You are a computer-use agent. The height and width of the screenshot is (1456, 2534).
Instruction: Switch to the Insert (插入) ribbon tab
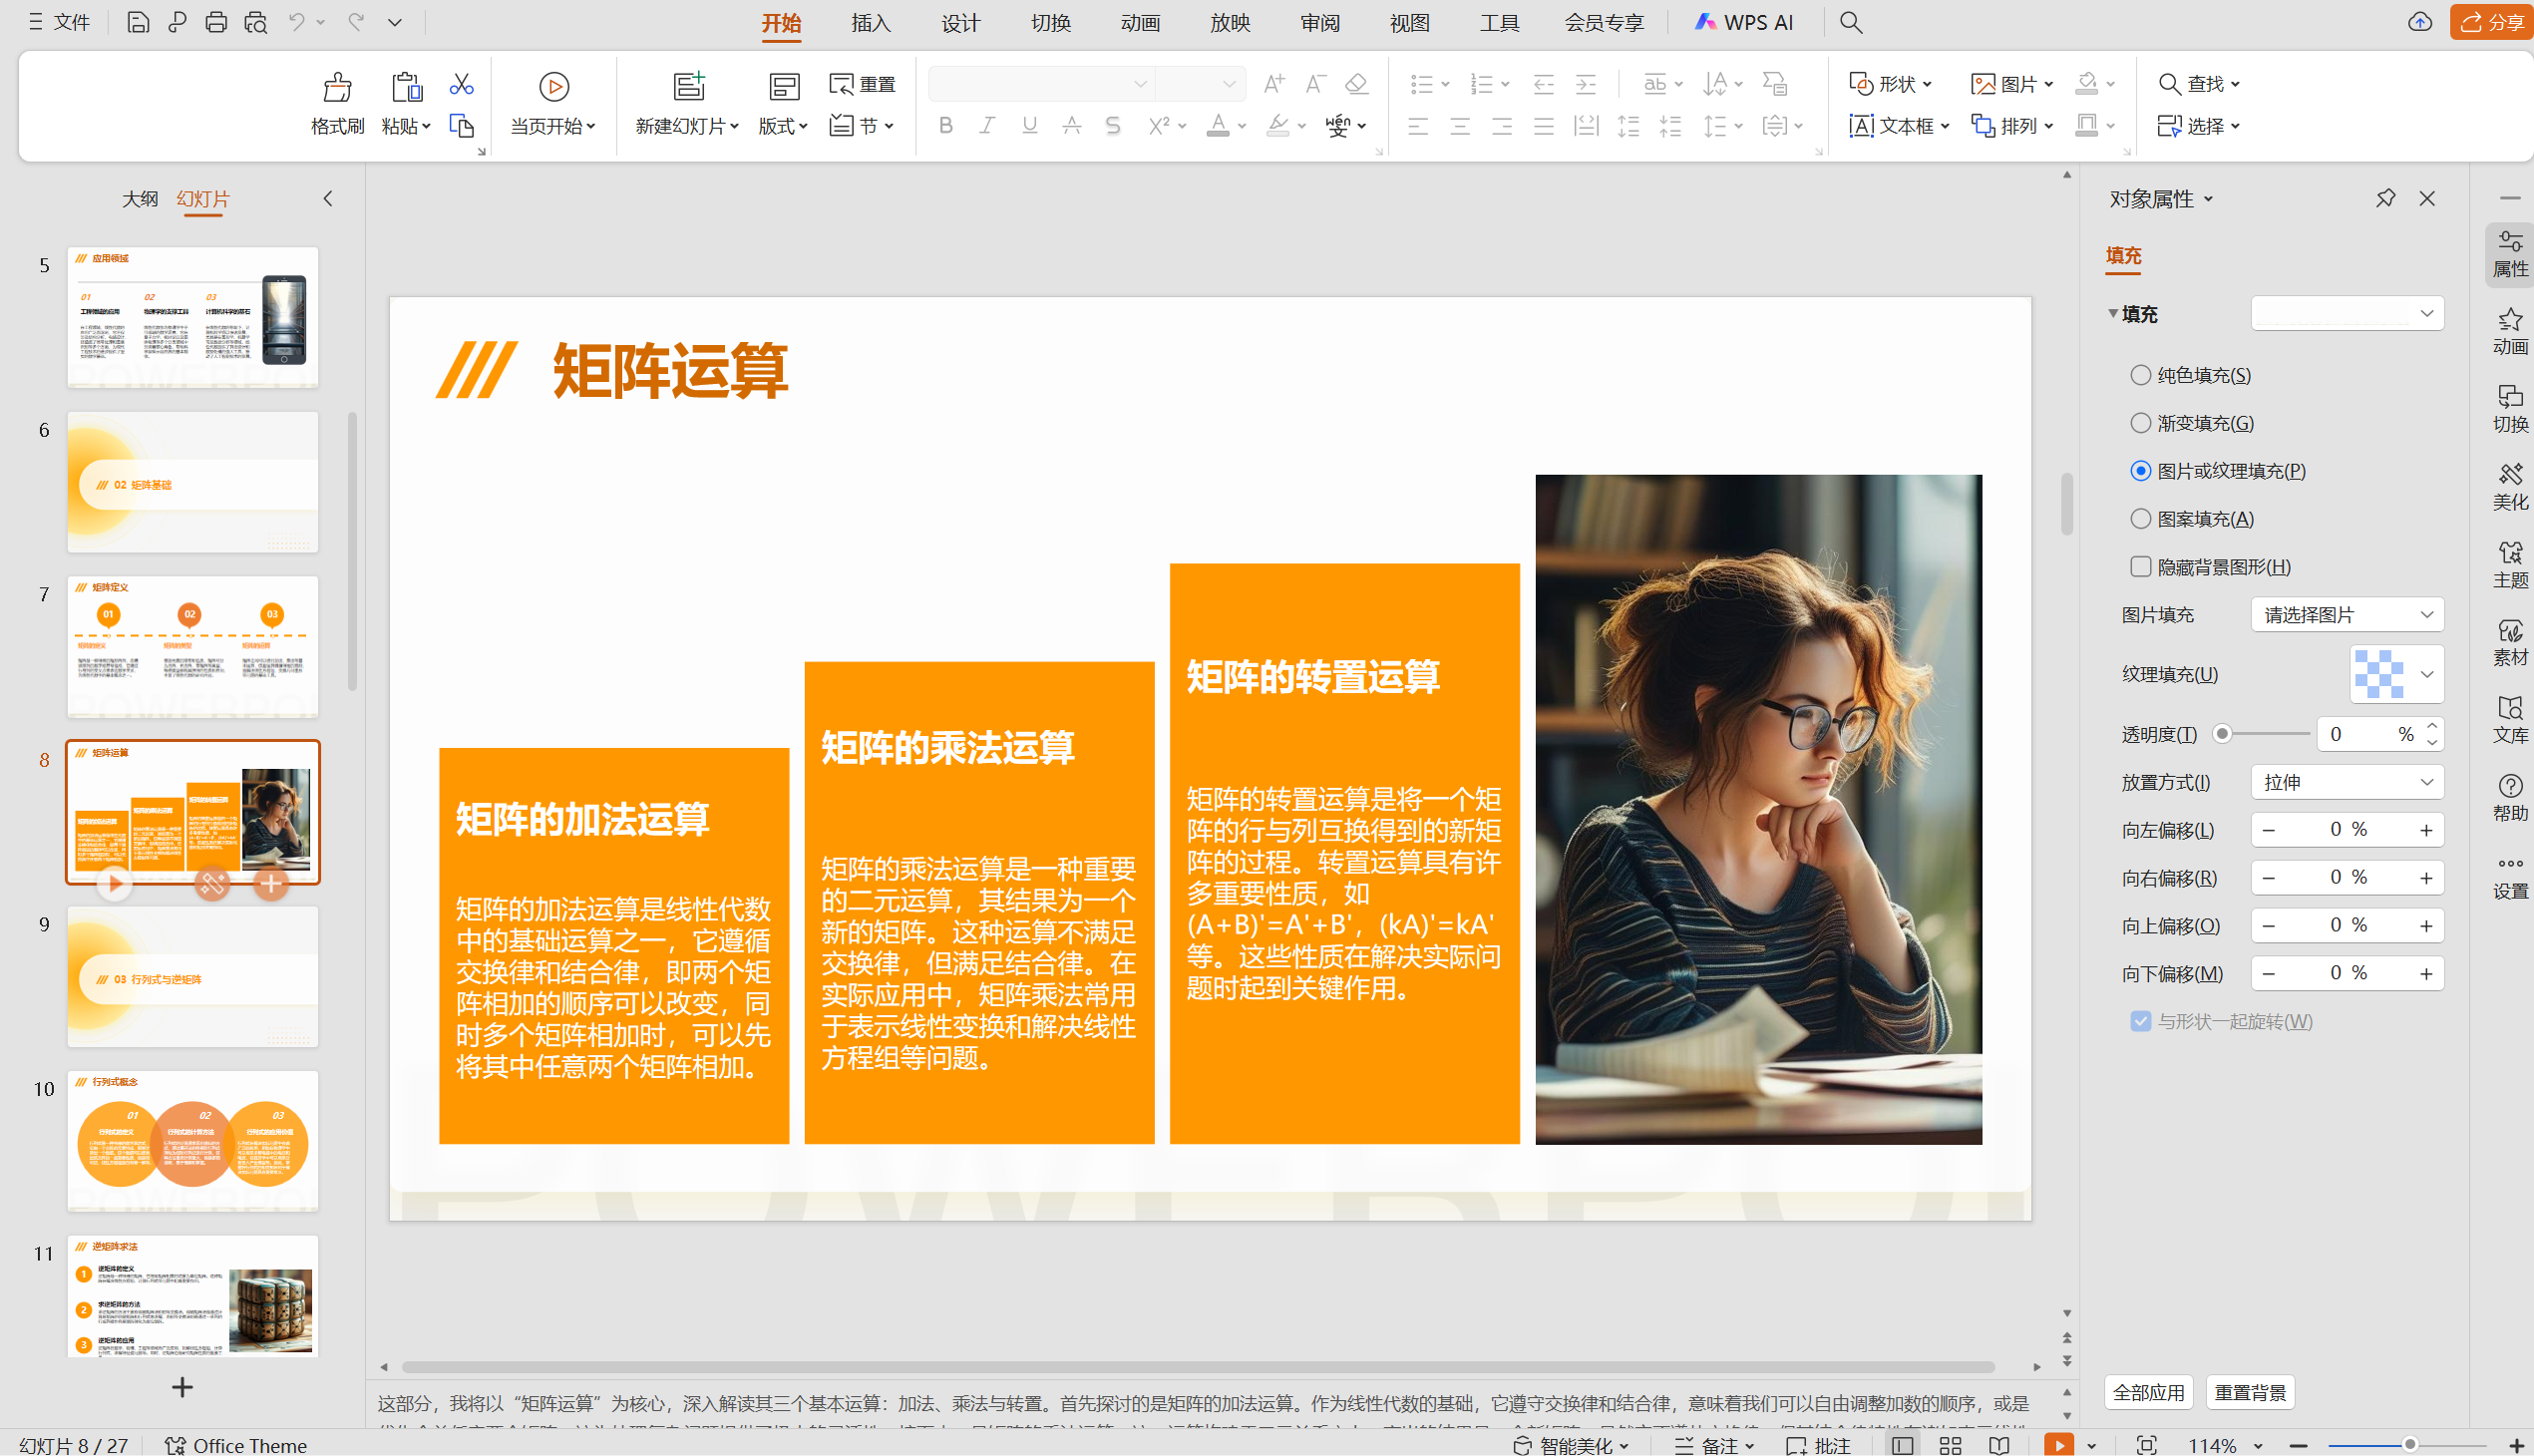870,22
